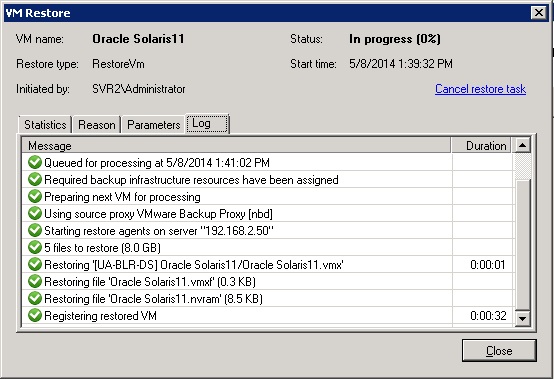Click the 0:00:32 duration value
The image size is (554, 379).
488,315
